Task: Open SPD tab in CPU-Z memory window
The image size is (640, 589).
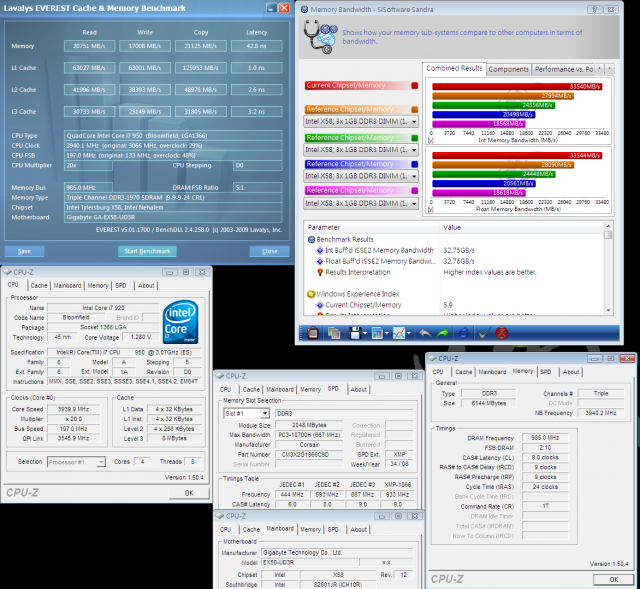Action: tap(545, 372)
